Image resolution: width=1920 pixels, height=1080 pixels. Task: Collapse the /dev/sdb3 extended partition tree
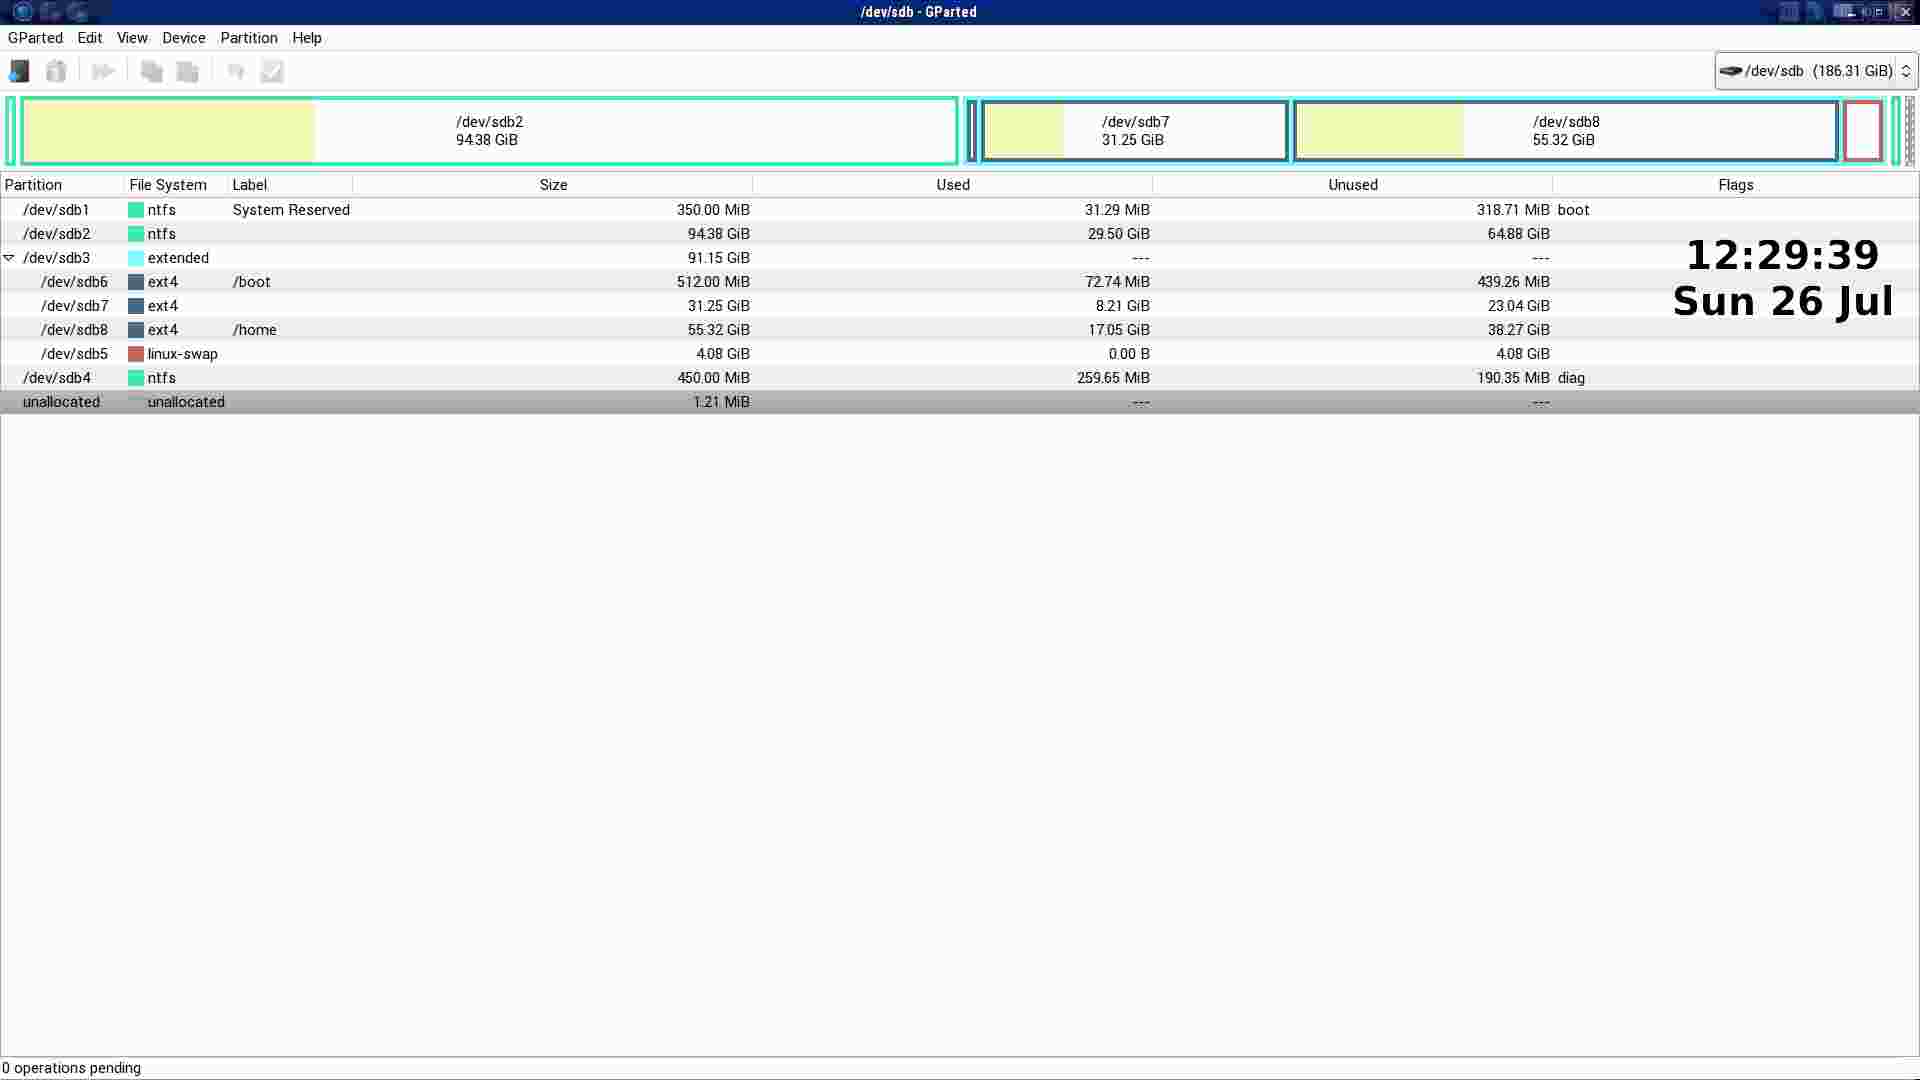[x=9, y=258]
